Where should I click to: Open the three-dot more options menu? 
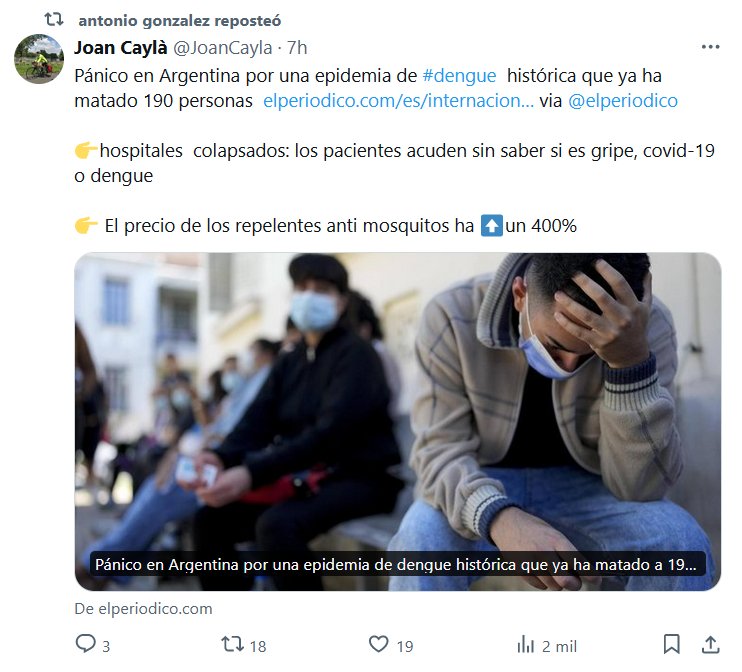coord(710,47)
